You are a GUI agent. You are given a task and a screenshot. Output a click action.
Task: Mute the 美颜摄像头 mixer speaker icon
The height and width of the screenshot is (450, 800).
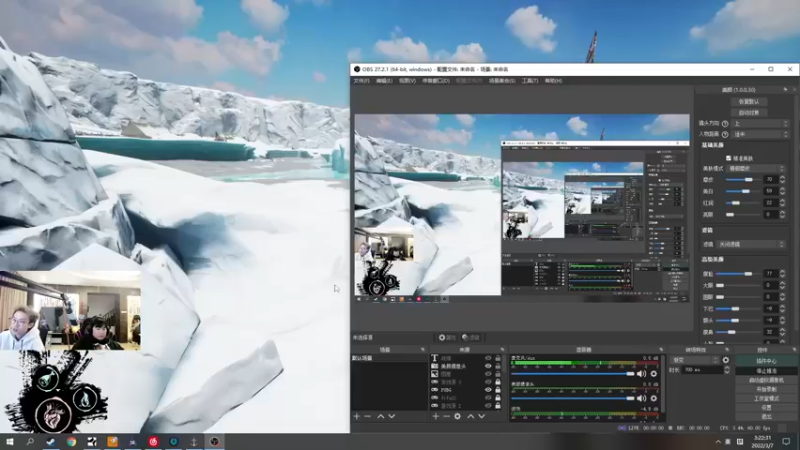641,398
